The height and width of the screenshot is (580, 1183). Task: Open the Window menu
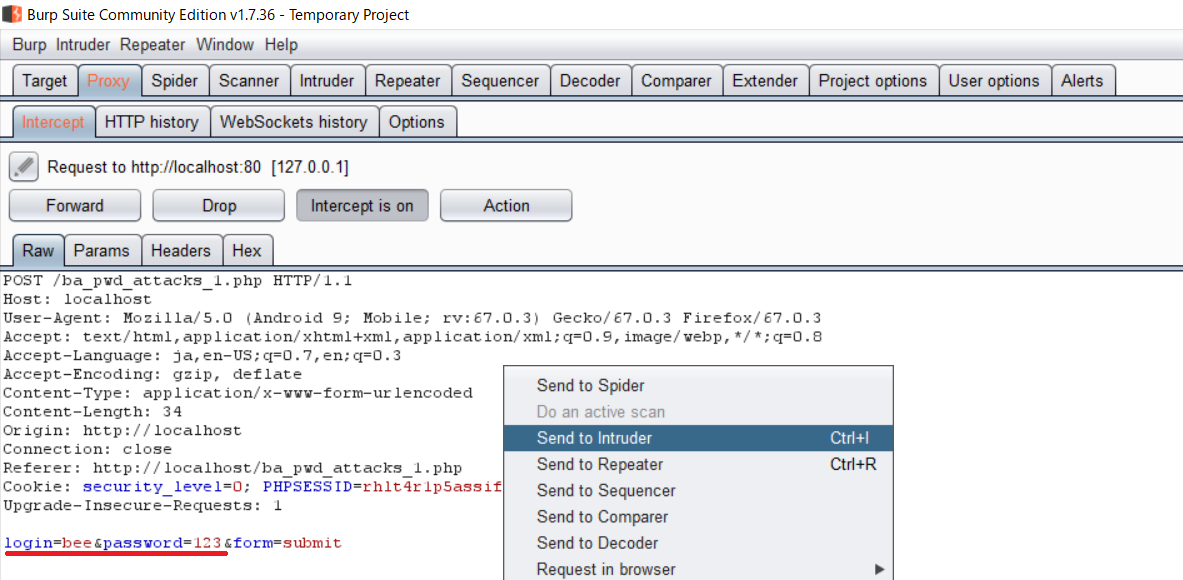click(224, 45)
